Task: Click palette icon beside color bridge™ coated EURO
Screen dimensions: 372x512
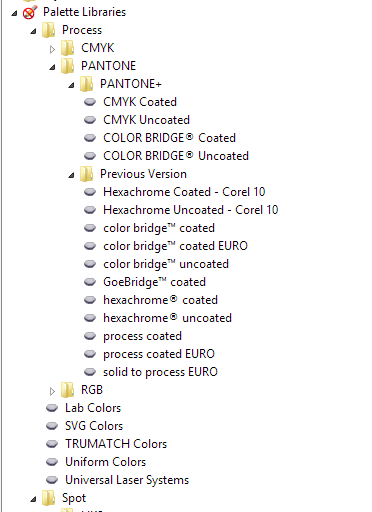Action: click(90, 246)
